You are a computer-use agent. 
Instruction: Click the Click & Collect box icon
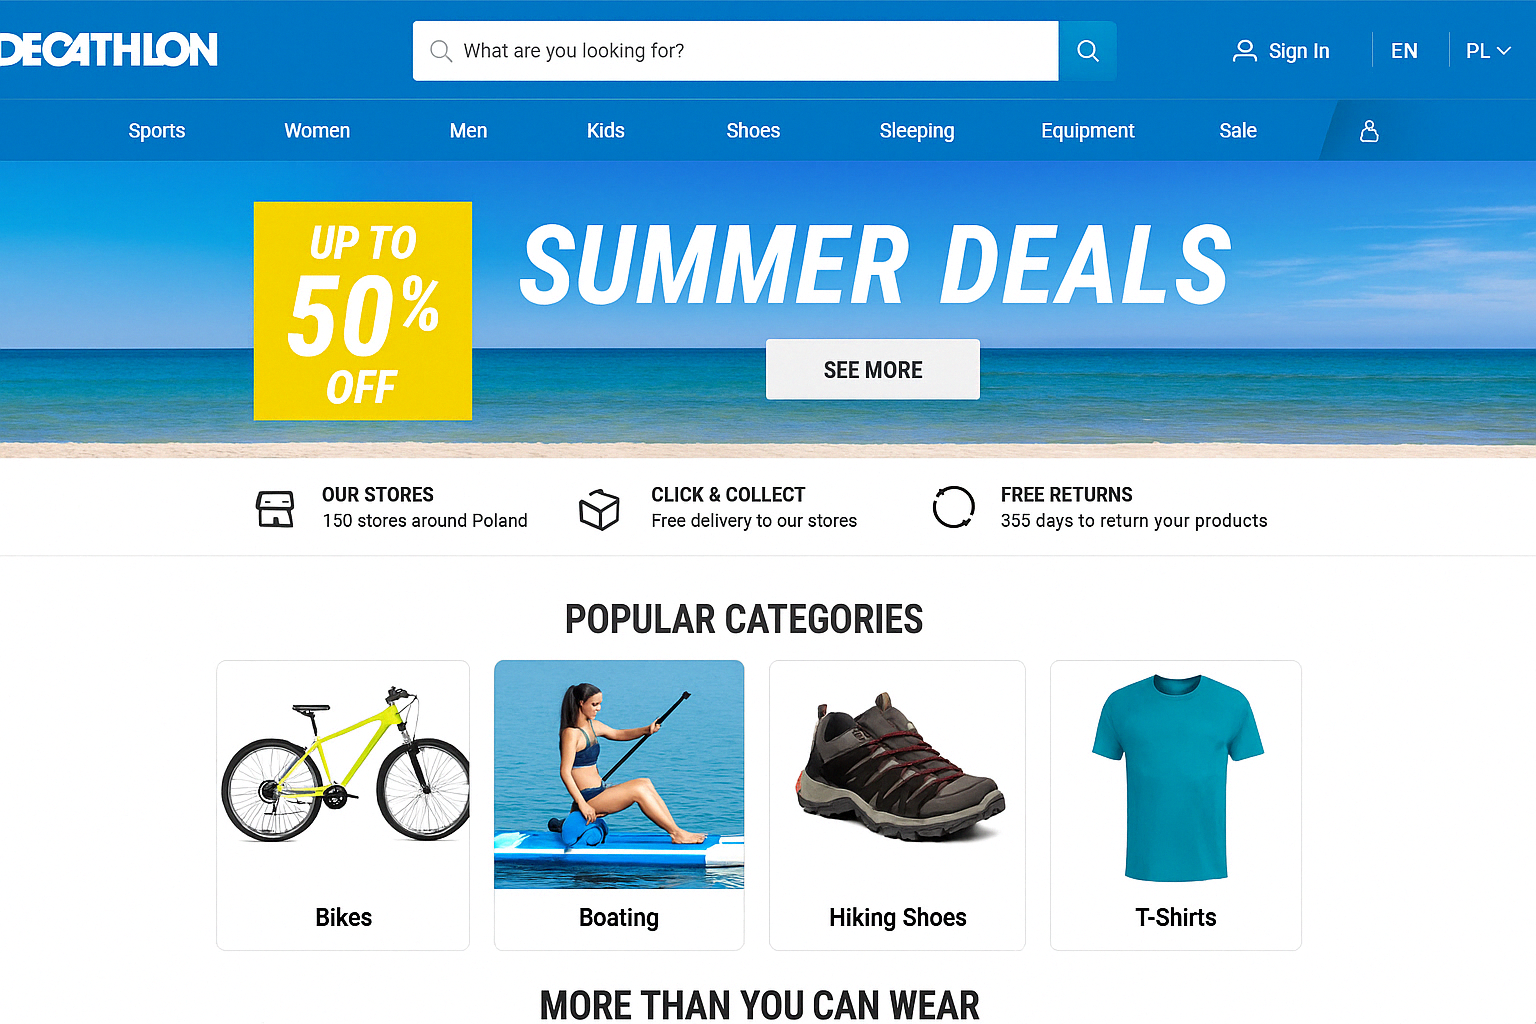599,509
